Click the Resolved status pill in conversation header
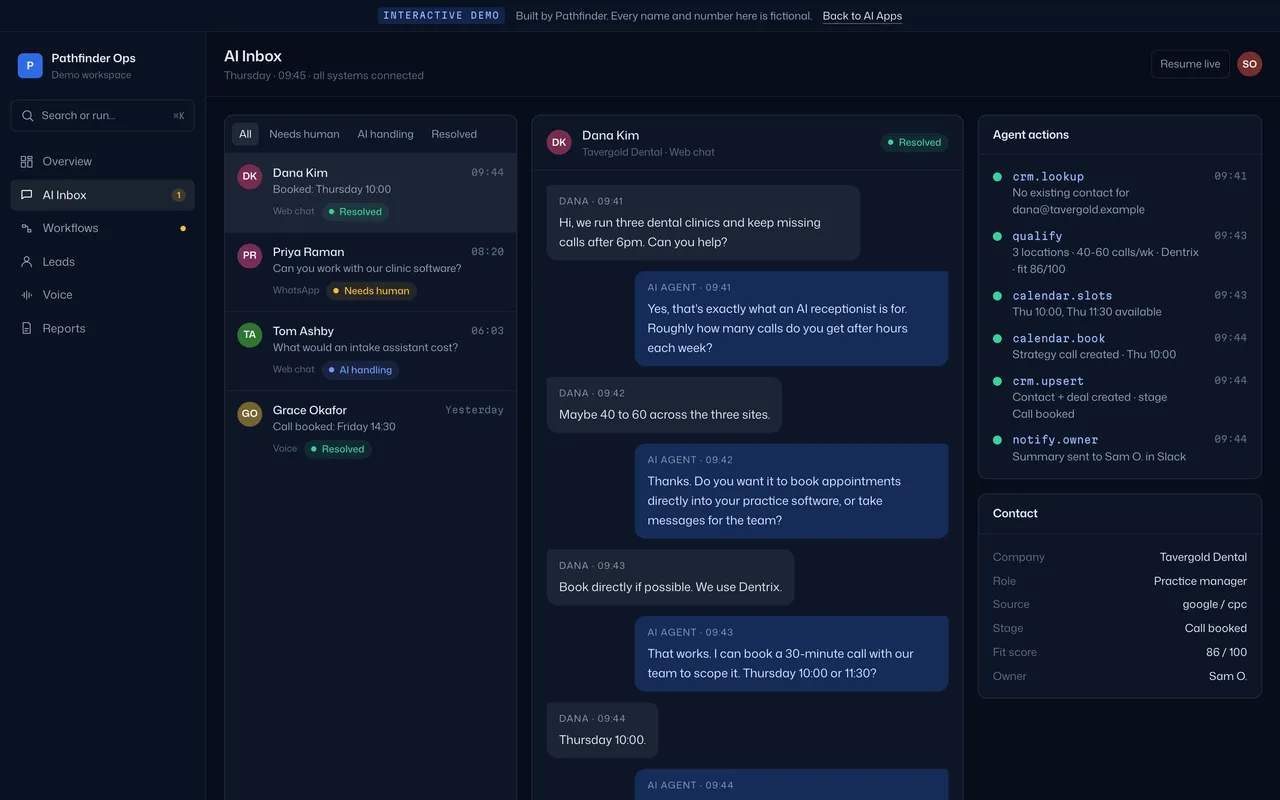The height and width of the screenshot is (800, 1280). point(914,142)
